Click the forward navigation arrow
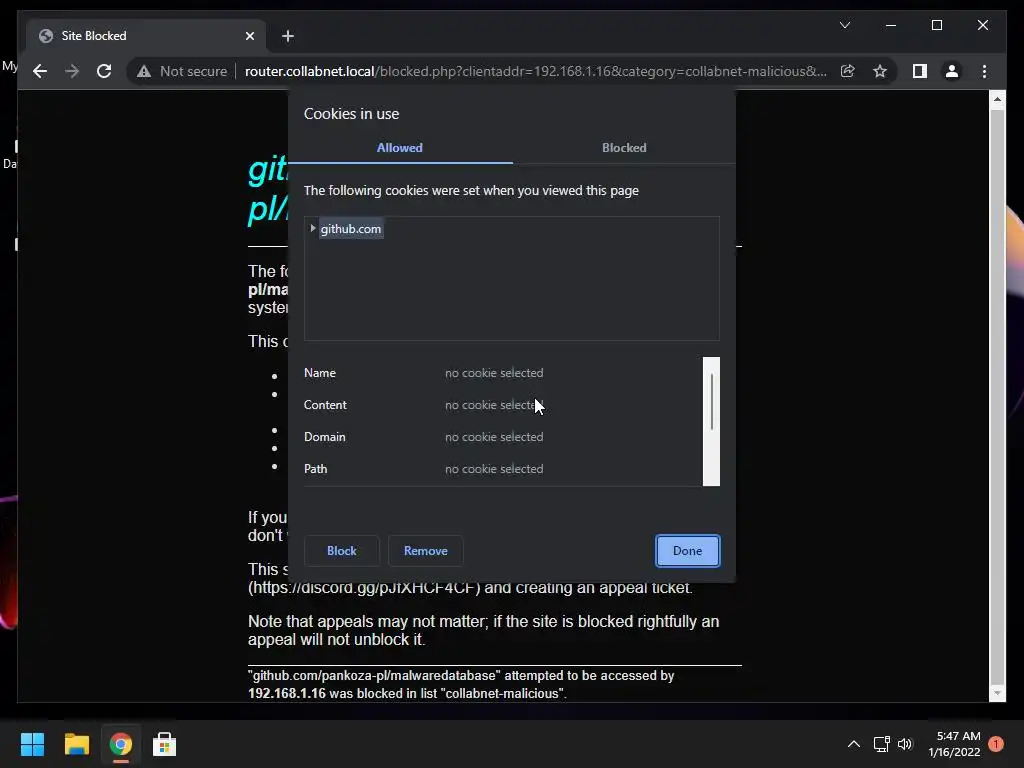This screenshot has width=1024, height=768. pos(72,71)
